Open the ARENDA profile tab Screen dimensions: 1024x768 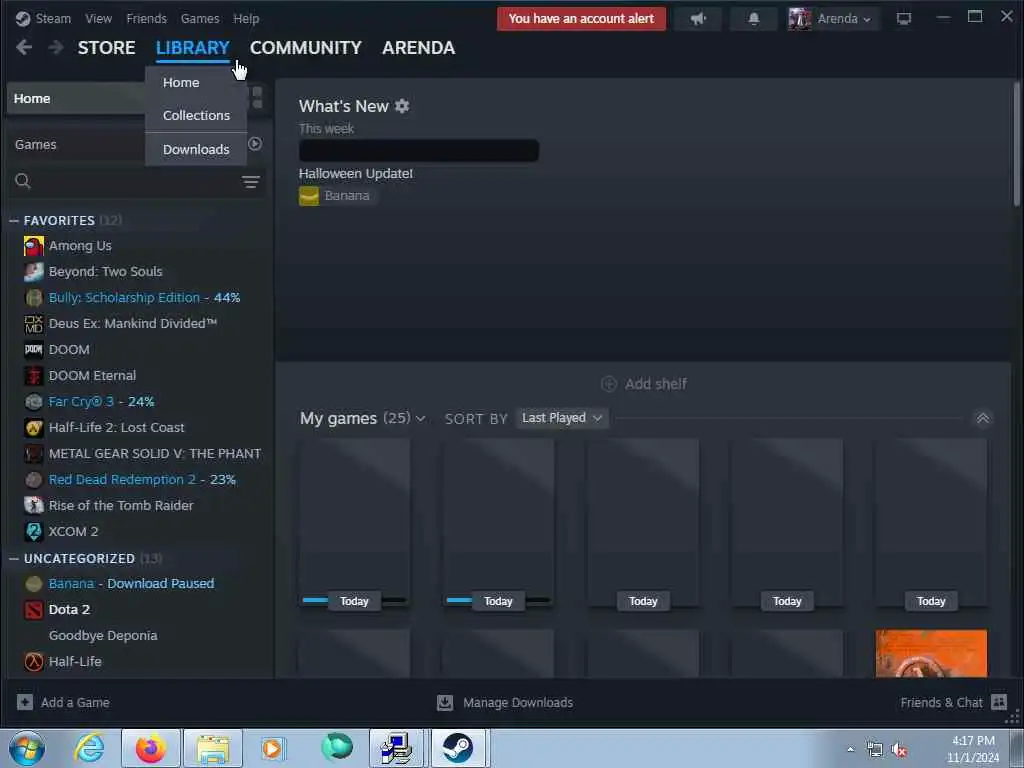tap(419, 48)
